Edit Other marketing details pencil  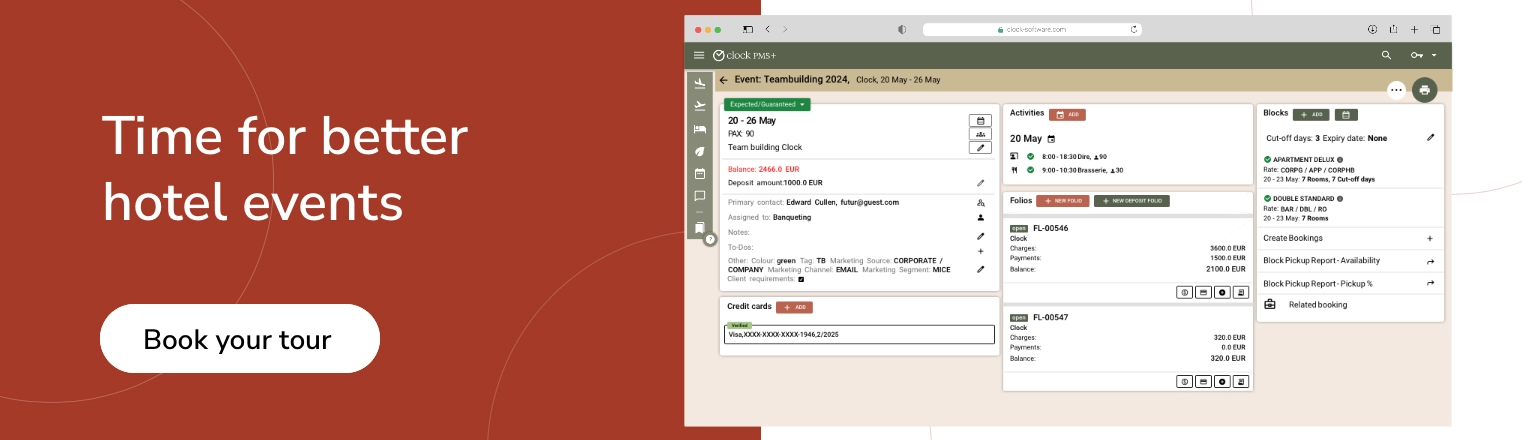pyautogui.click(x=981, y=269)
